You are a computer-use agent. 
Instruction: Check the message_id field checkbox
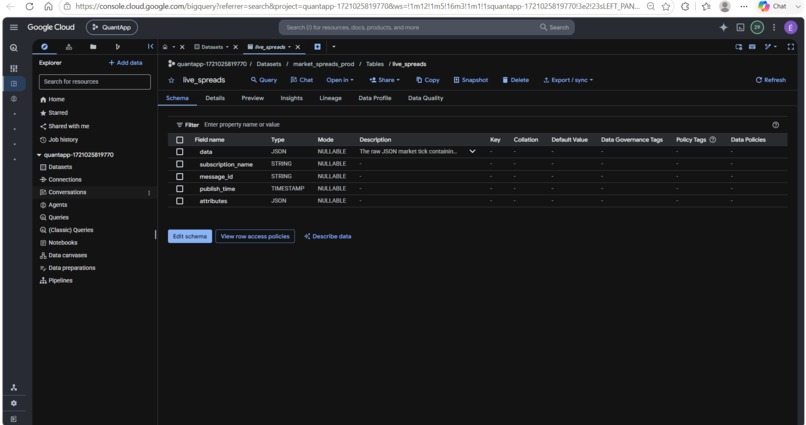click(179, 176)
